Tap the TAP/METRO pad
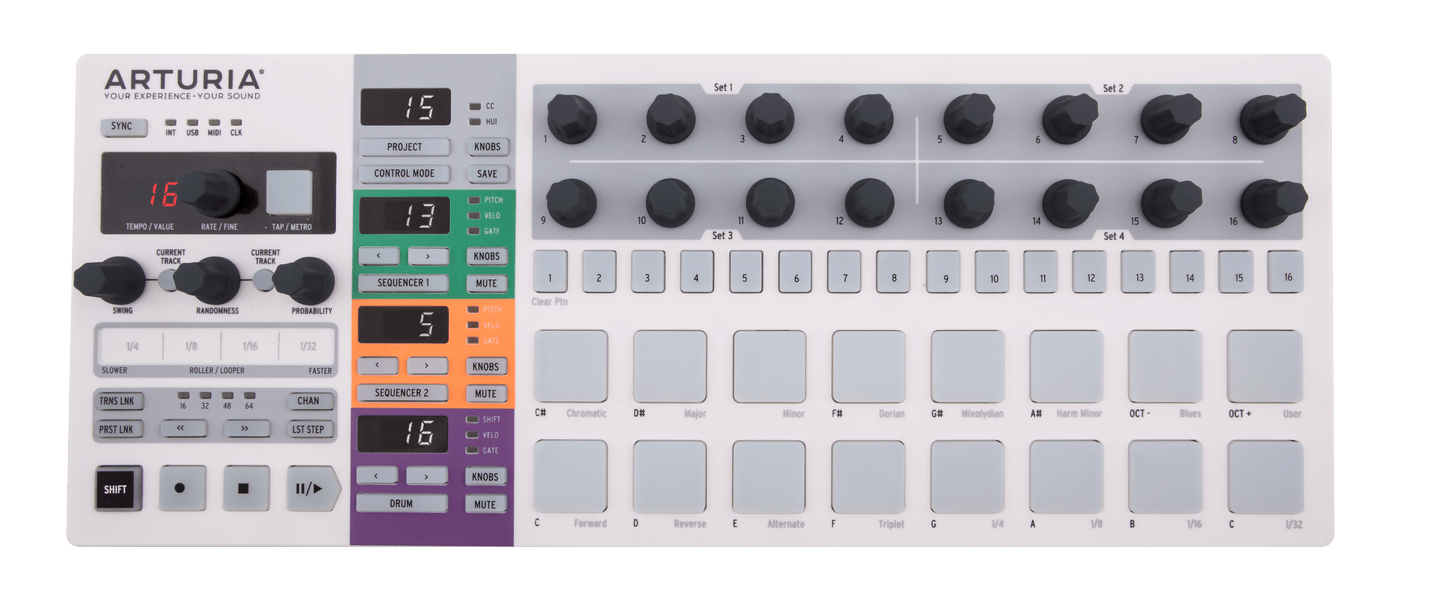The width and height of the screenshot is (1437, 600). tap(290, 190)
